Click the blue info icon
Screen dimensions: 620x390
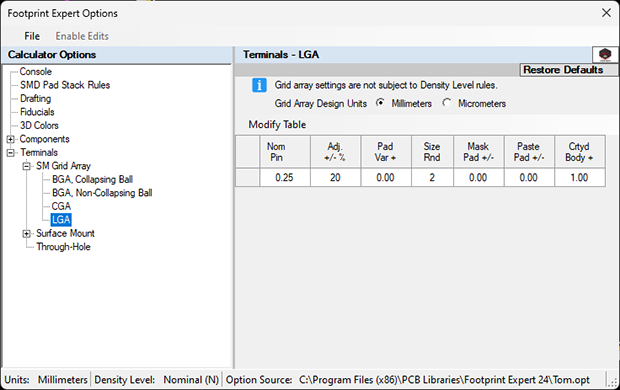[x=259, y=85]
